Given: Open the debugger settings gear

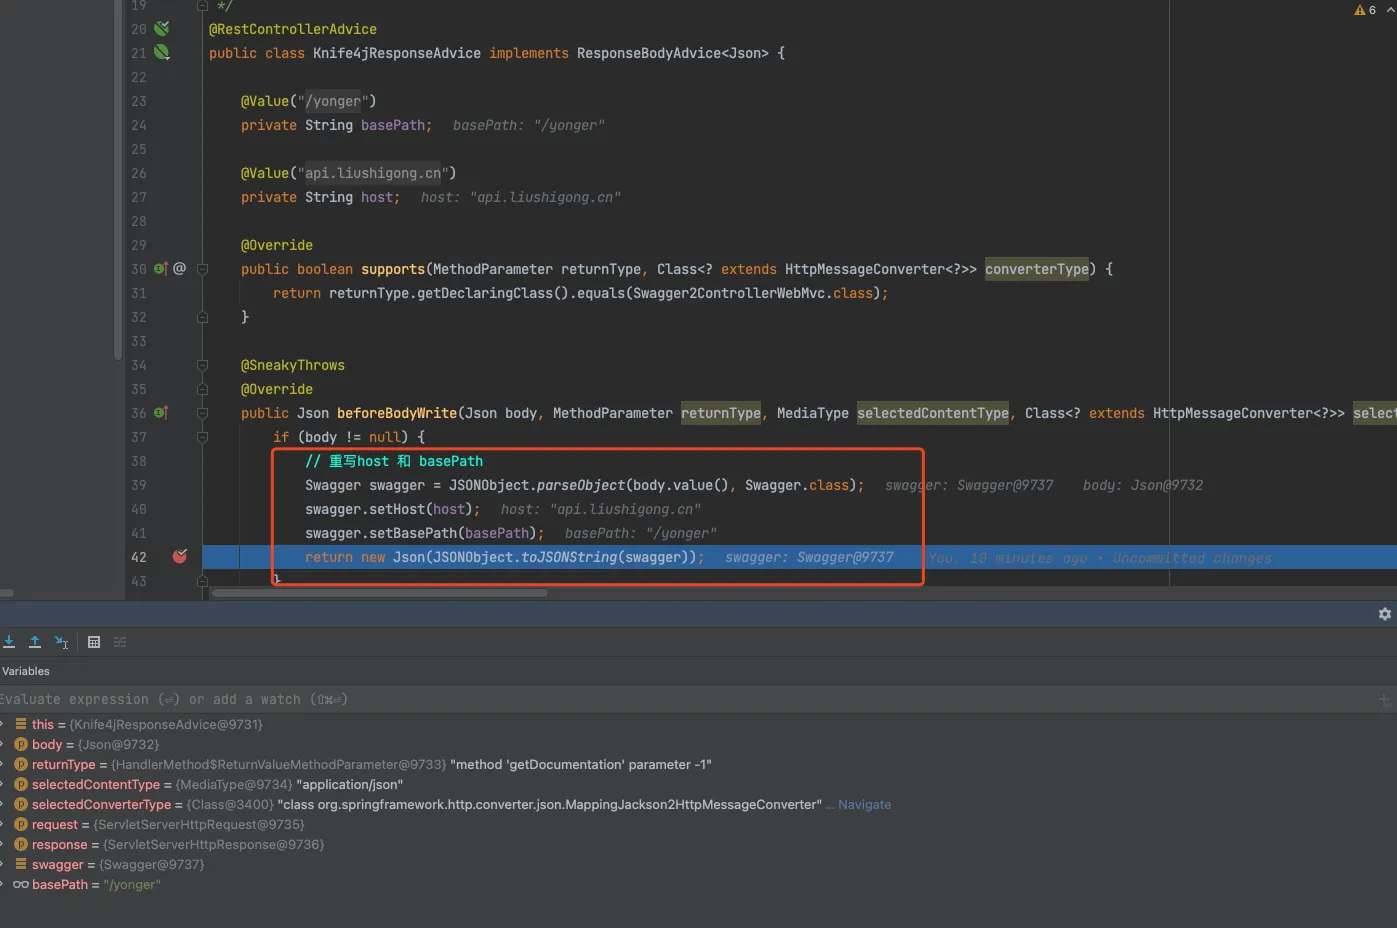Looking at the screenshot, I should click(1385, 614).
